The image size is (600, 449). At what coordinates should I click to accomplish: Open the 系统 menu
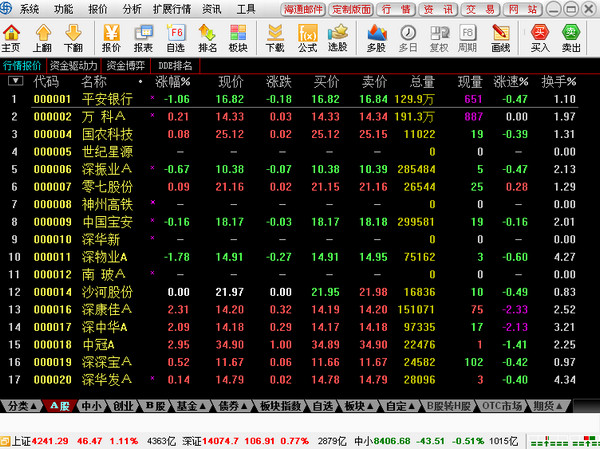29,9
